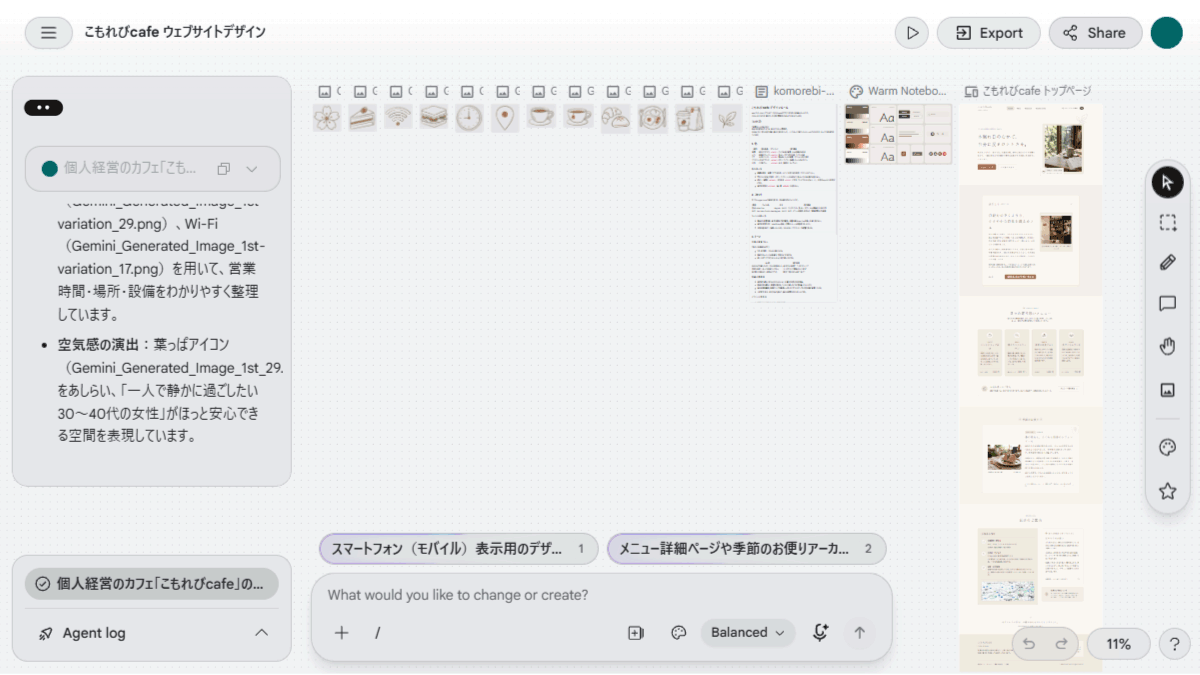Select the image insert tool
This screenshot has height=675, width=1200.
point(1167,390)
